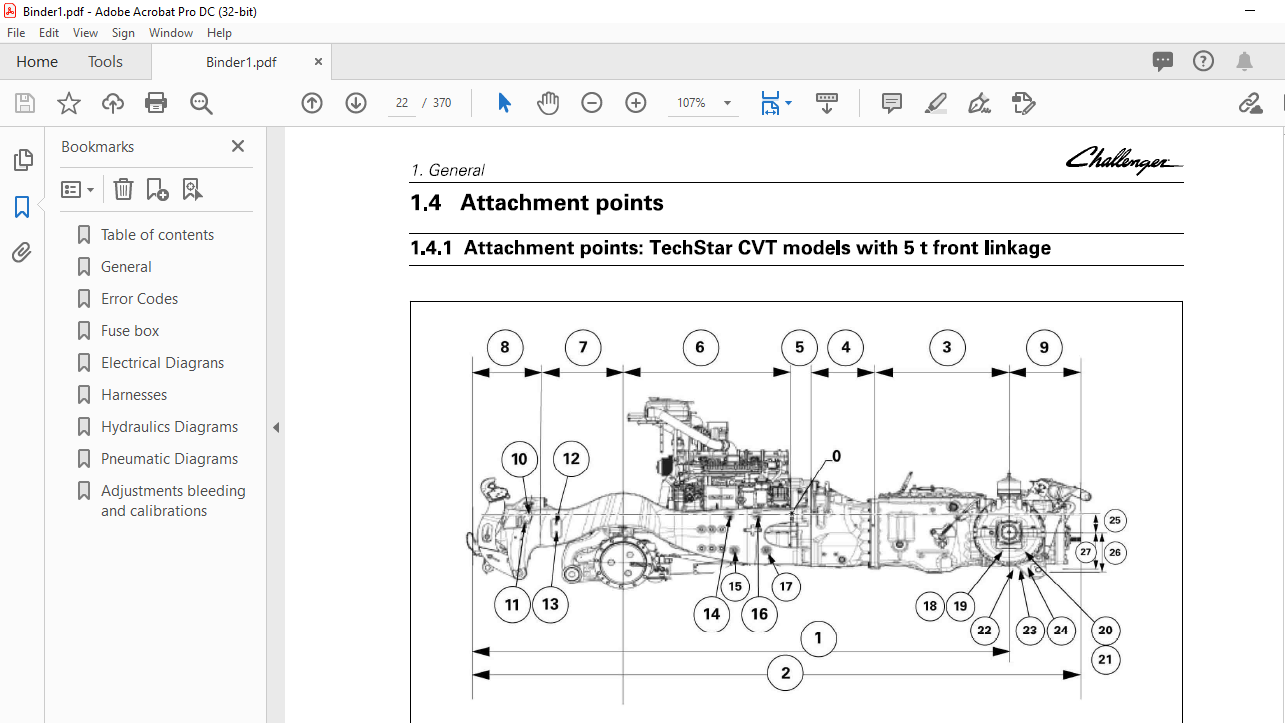Open the Fuse box bookmark
This screenshot has height=723, width=1285.
click(130, 331)
